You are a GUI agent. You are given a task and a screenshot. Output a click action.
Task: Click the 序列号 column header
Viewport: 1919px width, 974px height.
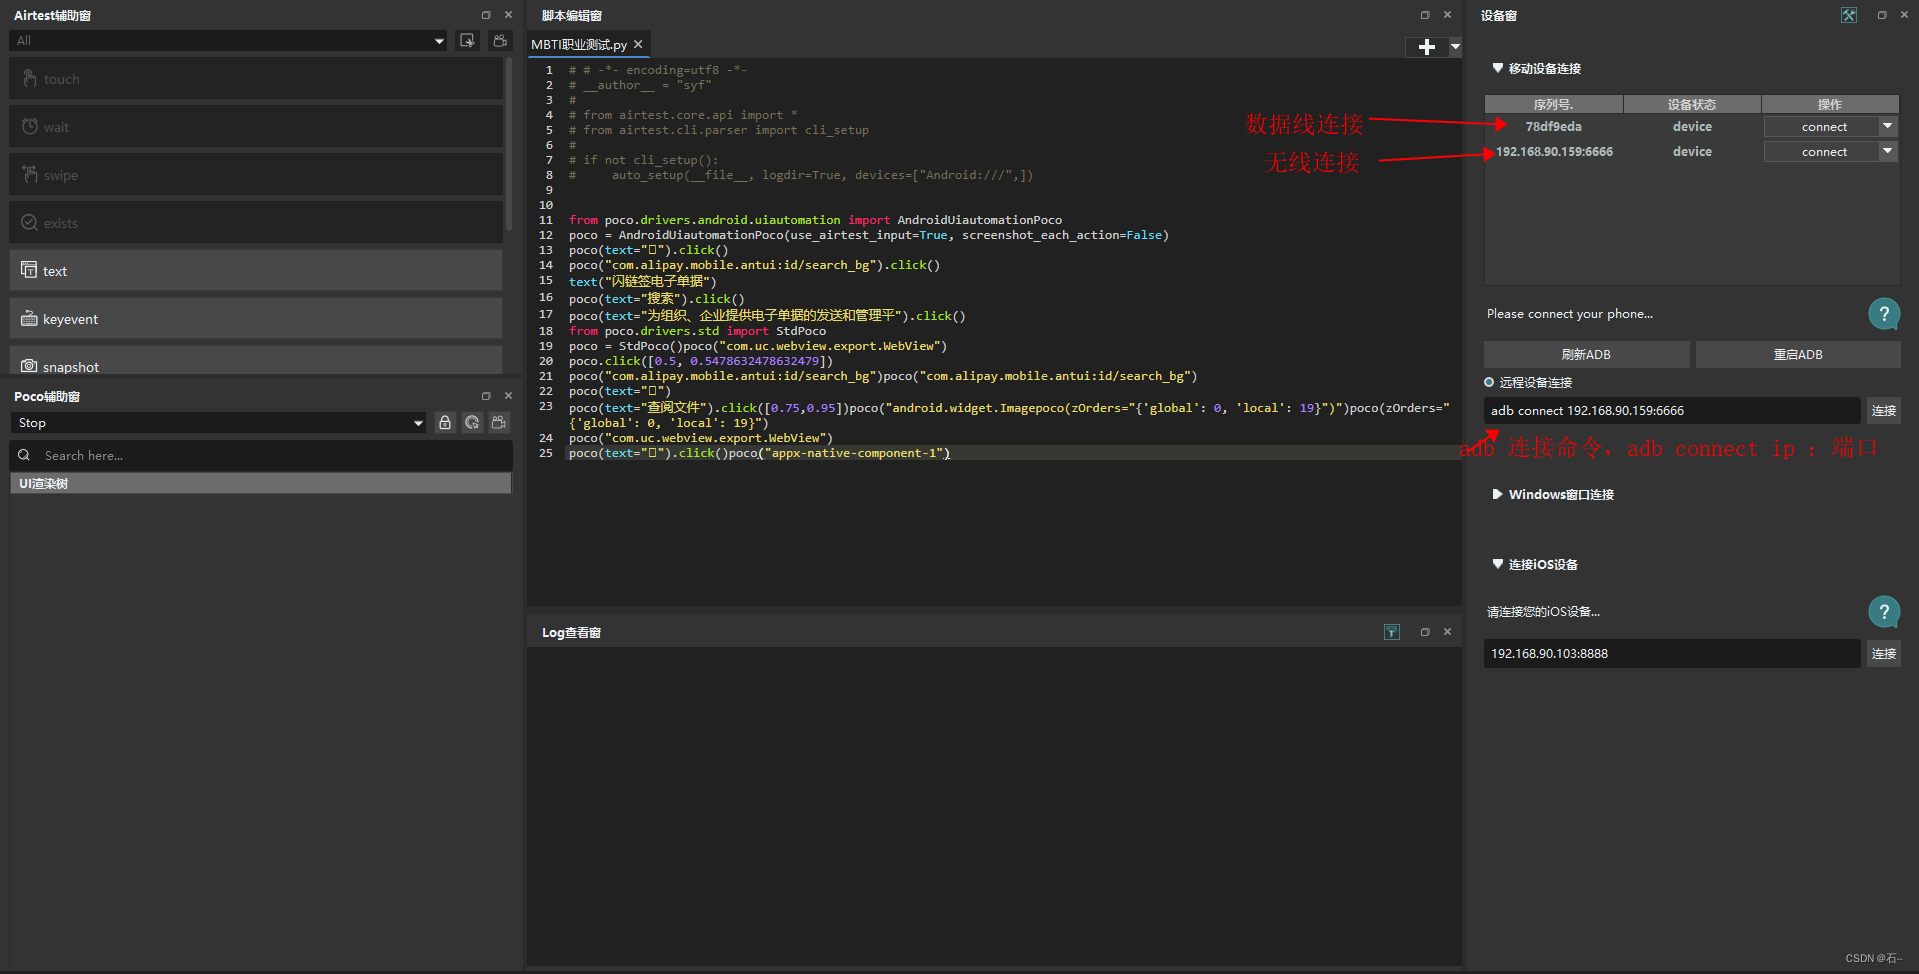click(x=1553, y=104)
